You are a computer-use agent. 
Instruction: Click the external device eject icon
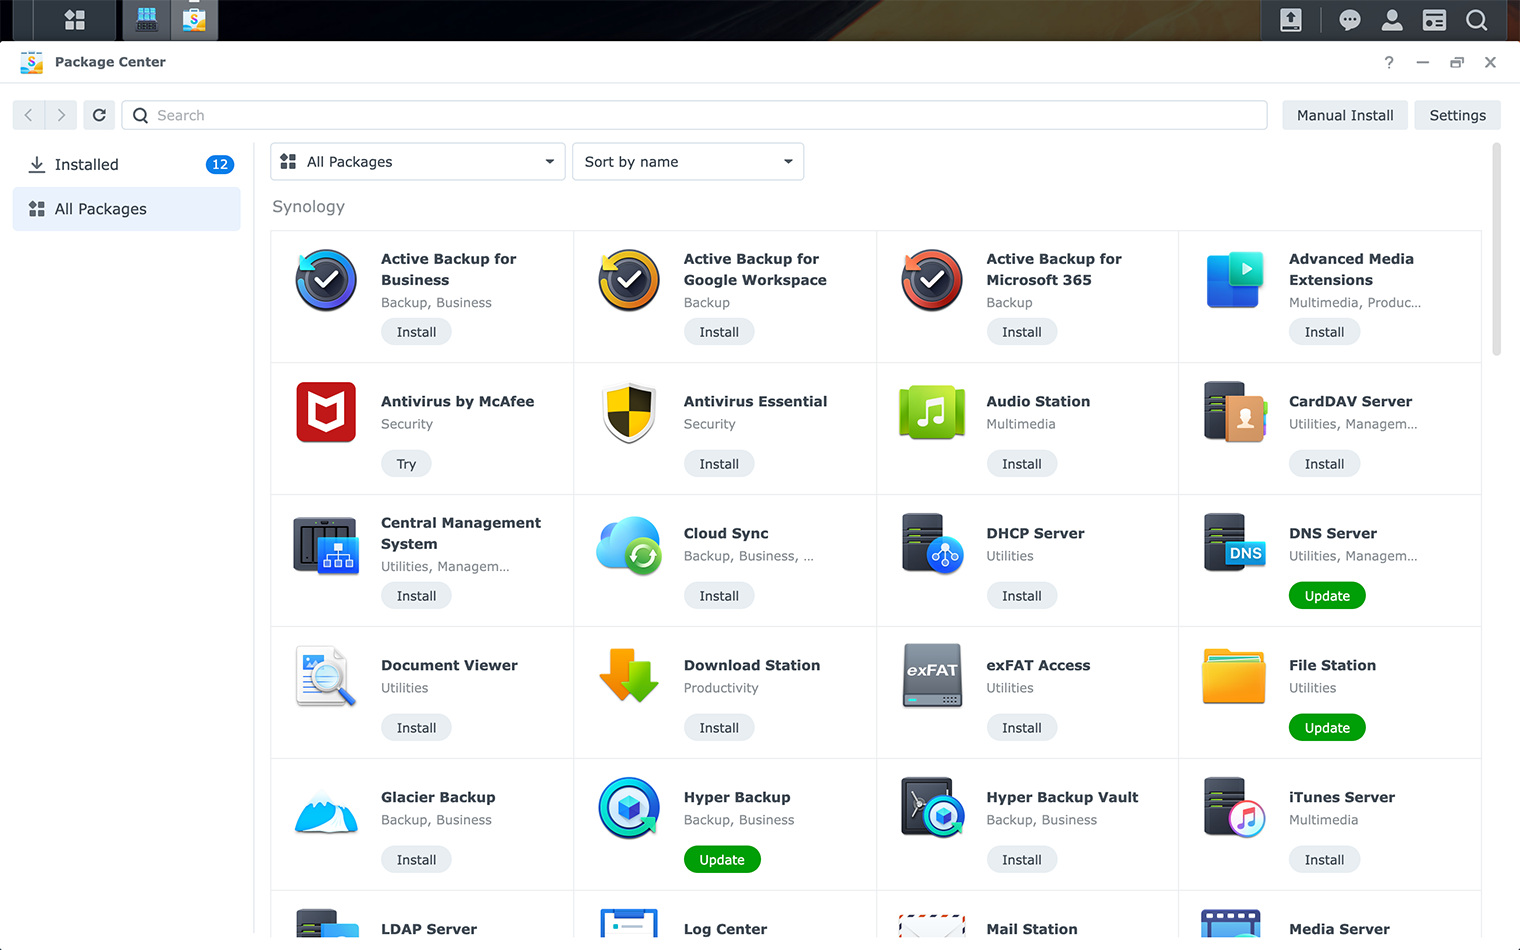(1290, 20)
